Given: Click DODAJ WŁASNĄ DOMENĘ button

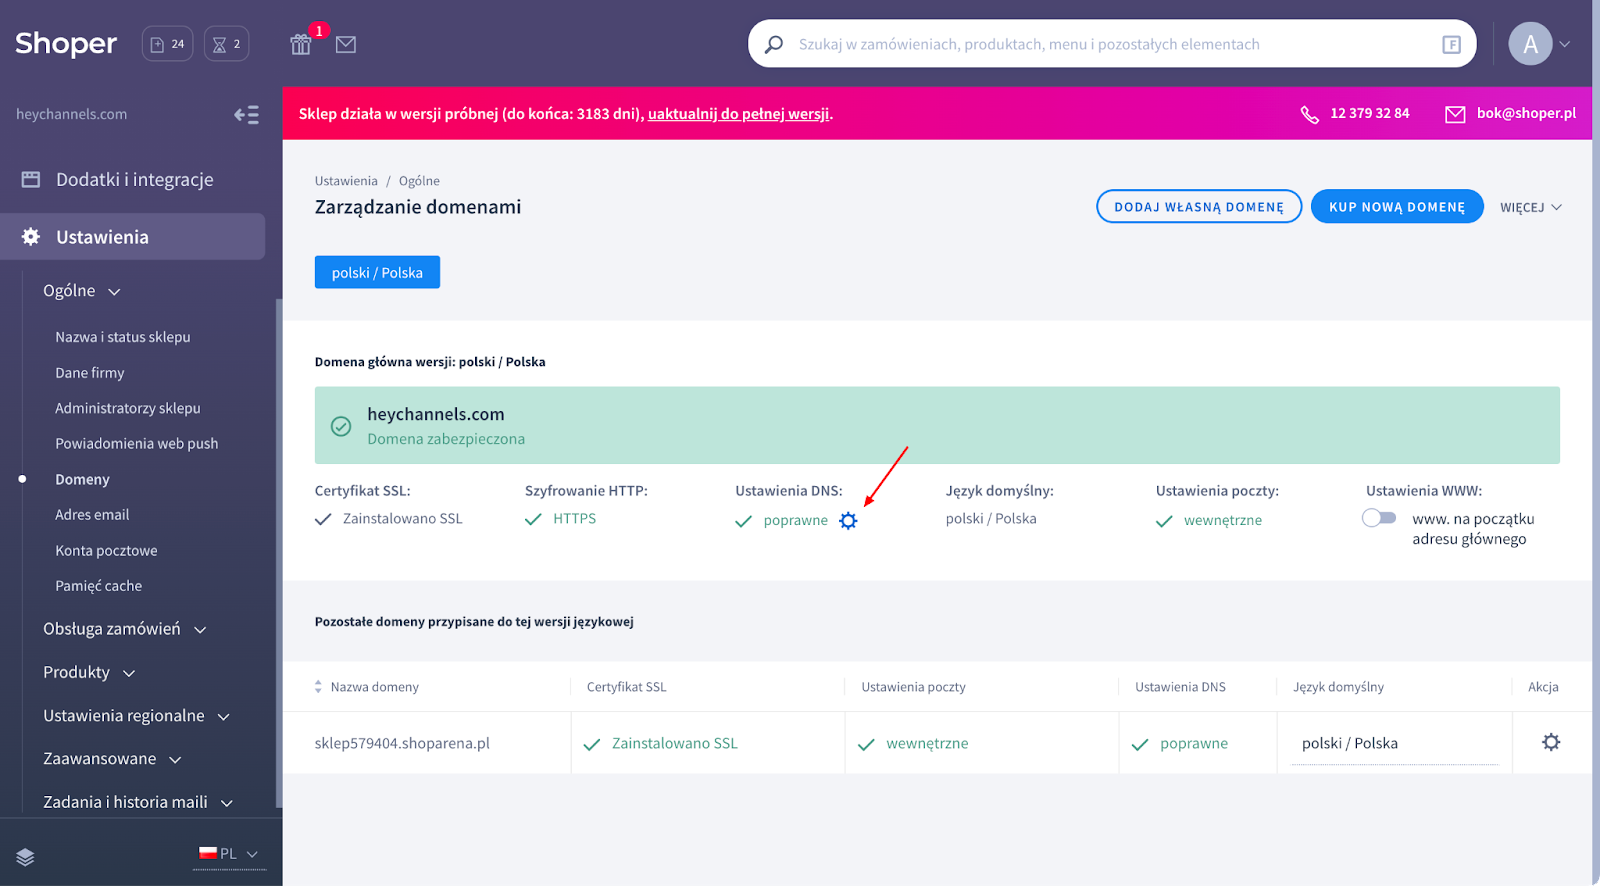Looking at the screenshot, I should point(1199,207).
